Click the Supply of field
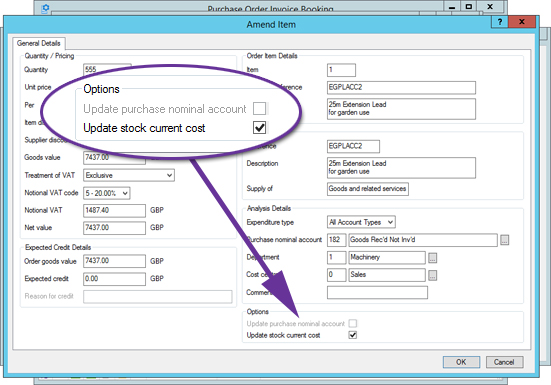The width and height of the screenshot is (551, 385). [368, 189]
